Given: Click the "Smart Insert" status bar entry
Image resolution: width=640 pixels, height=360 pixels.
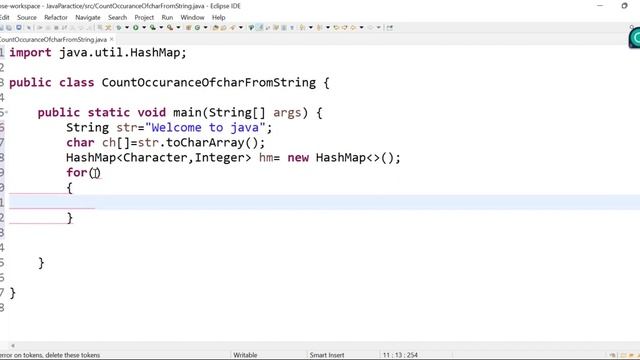Looking at the screenshot, I should [327, 355].
